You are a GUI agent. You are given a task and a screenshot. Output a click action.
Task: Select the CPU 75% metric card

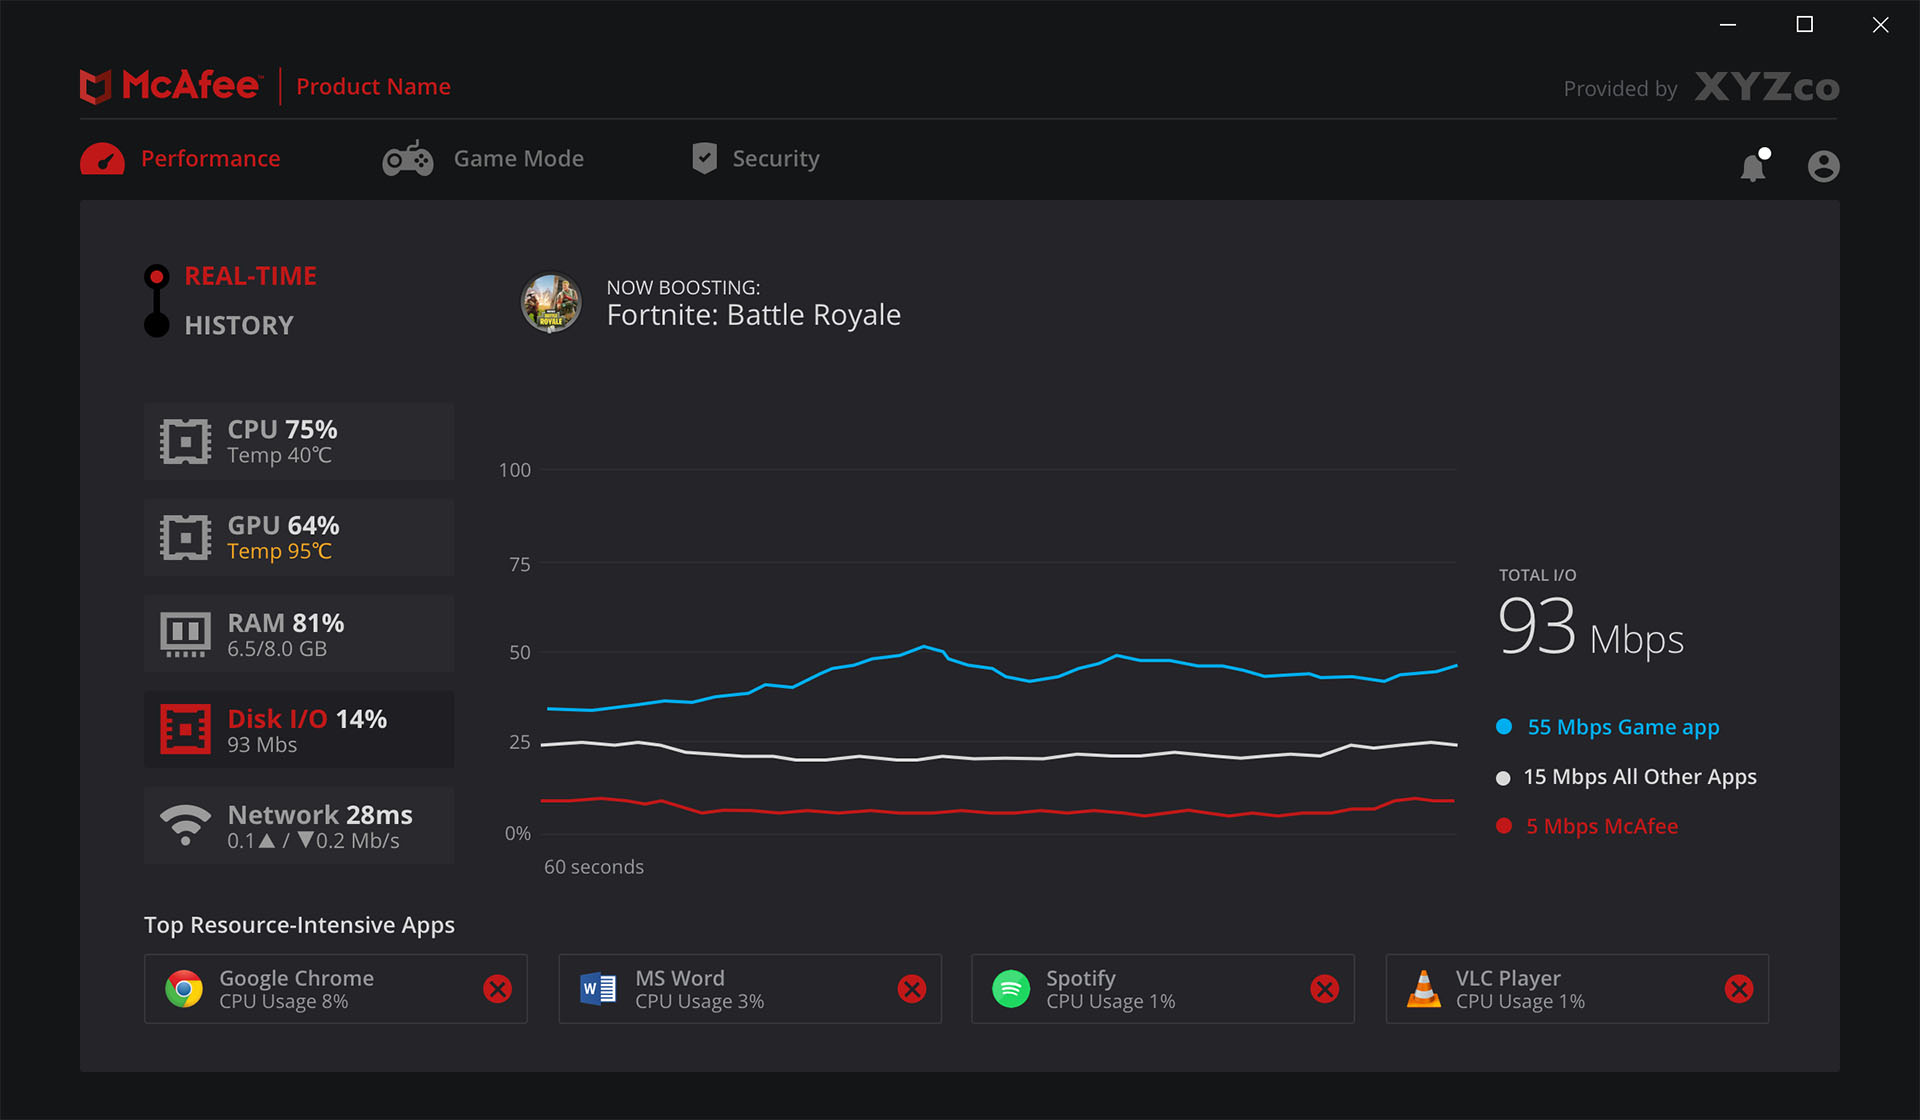pos(299,441)
